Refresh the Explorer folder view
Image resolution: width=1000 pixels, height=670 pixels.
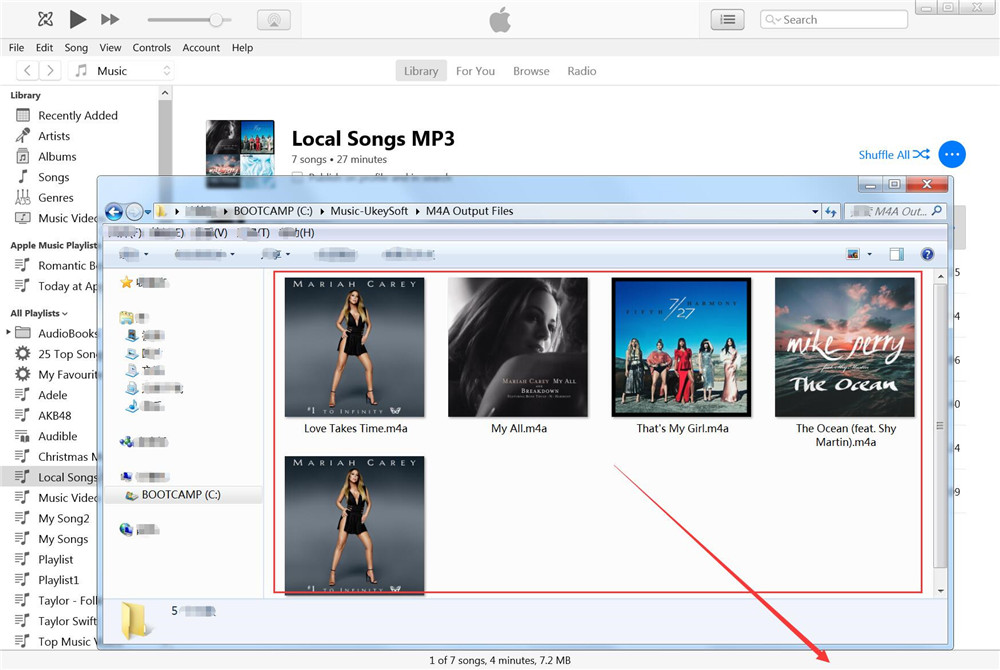(x=830, y=212)
